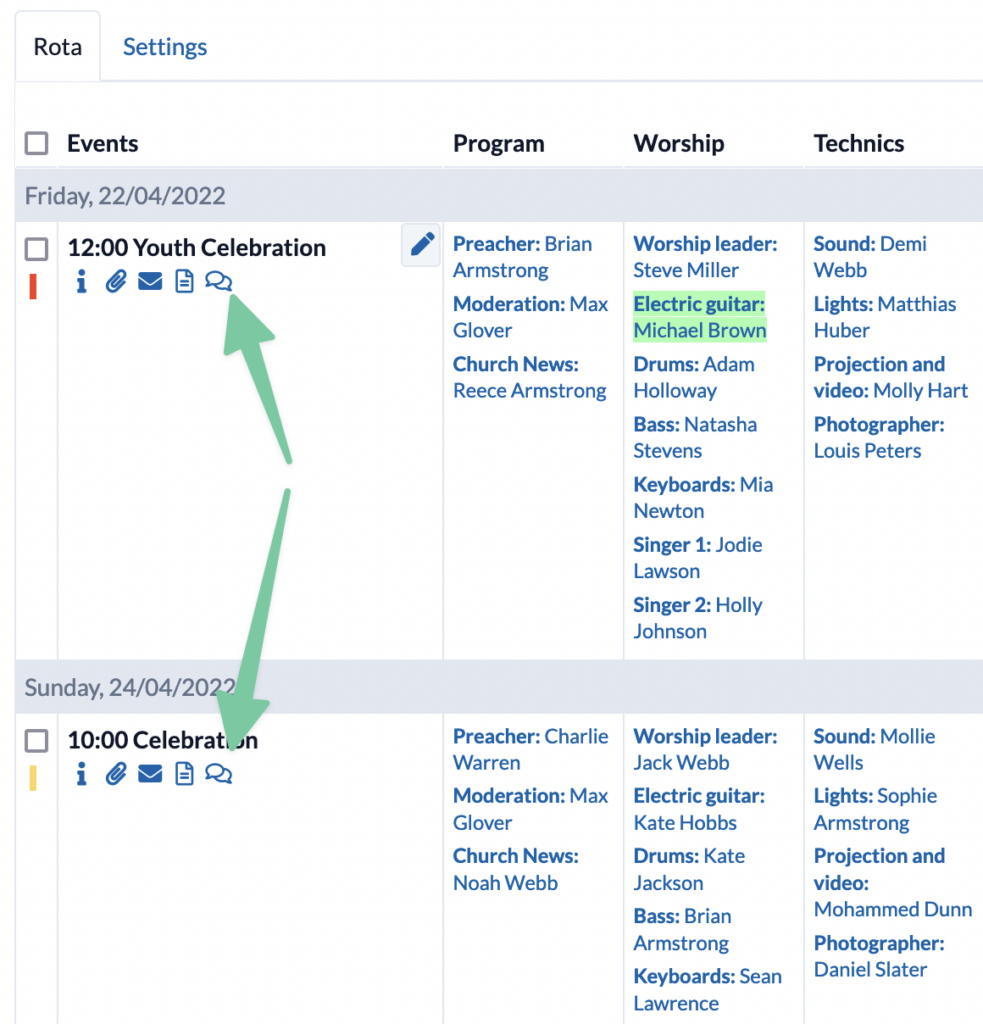Viewport: 983px width, 1024px height.
Task: Open chat icon for 10:00 Celebration
Action: pyautogui.click(x=219, y=774)
